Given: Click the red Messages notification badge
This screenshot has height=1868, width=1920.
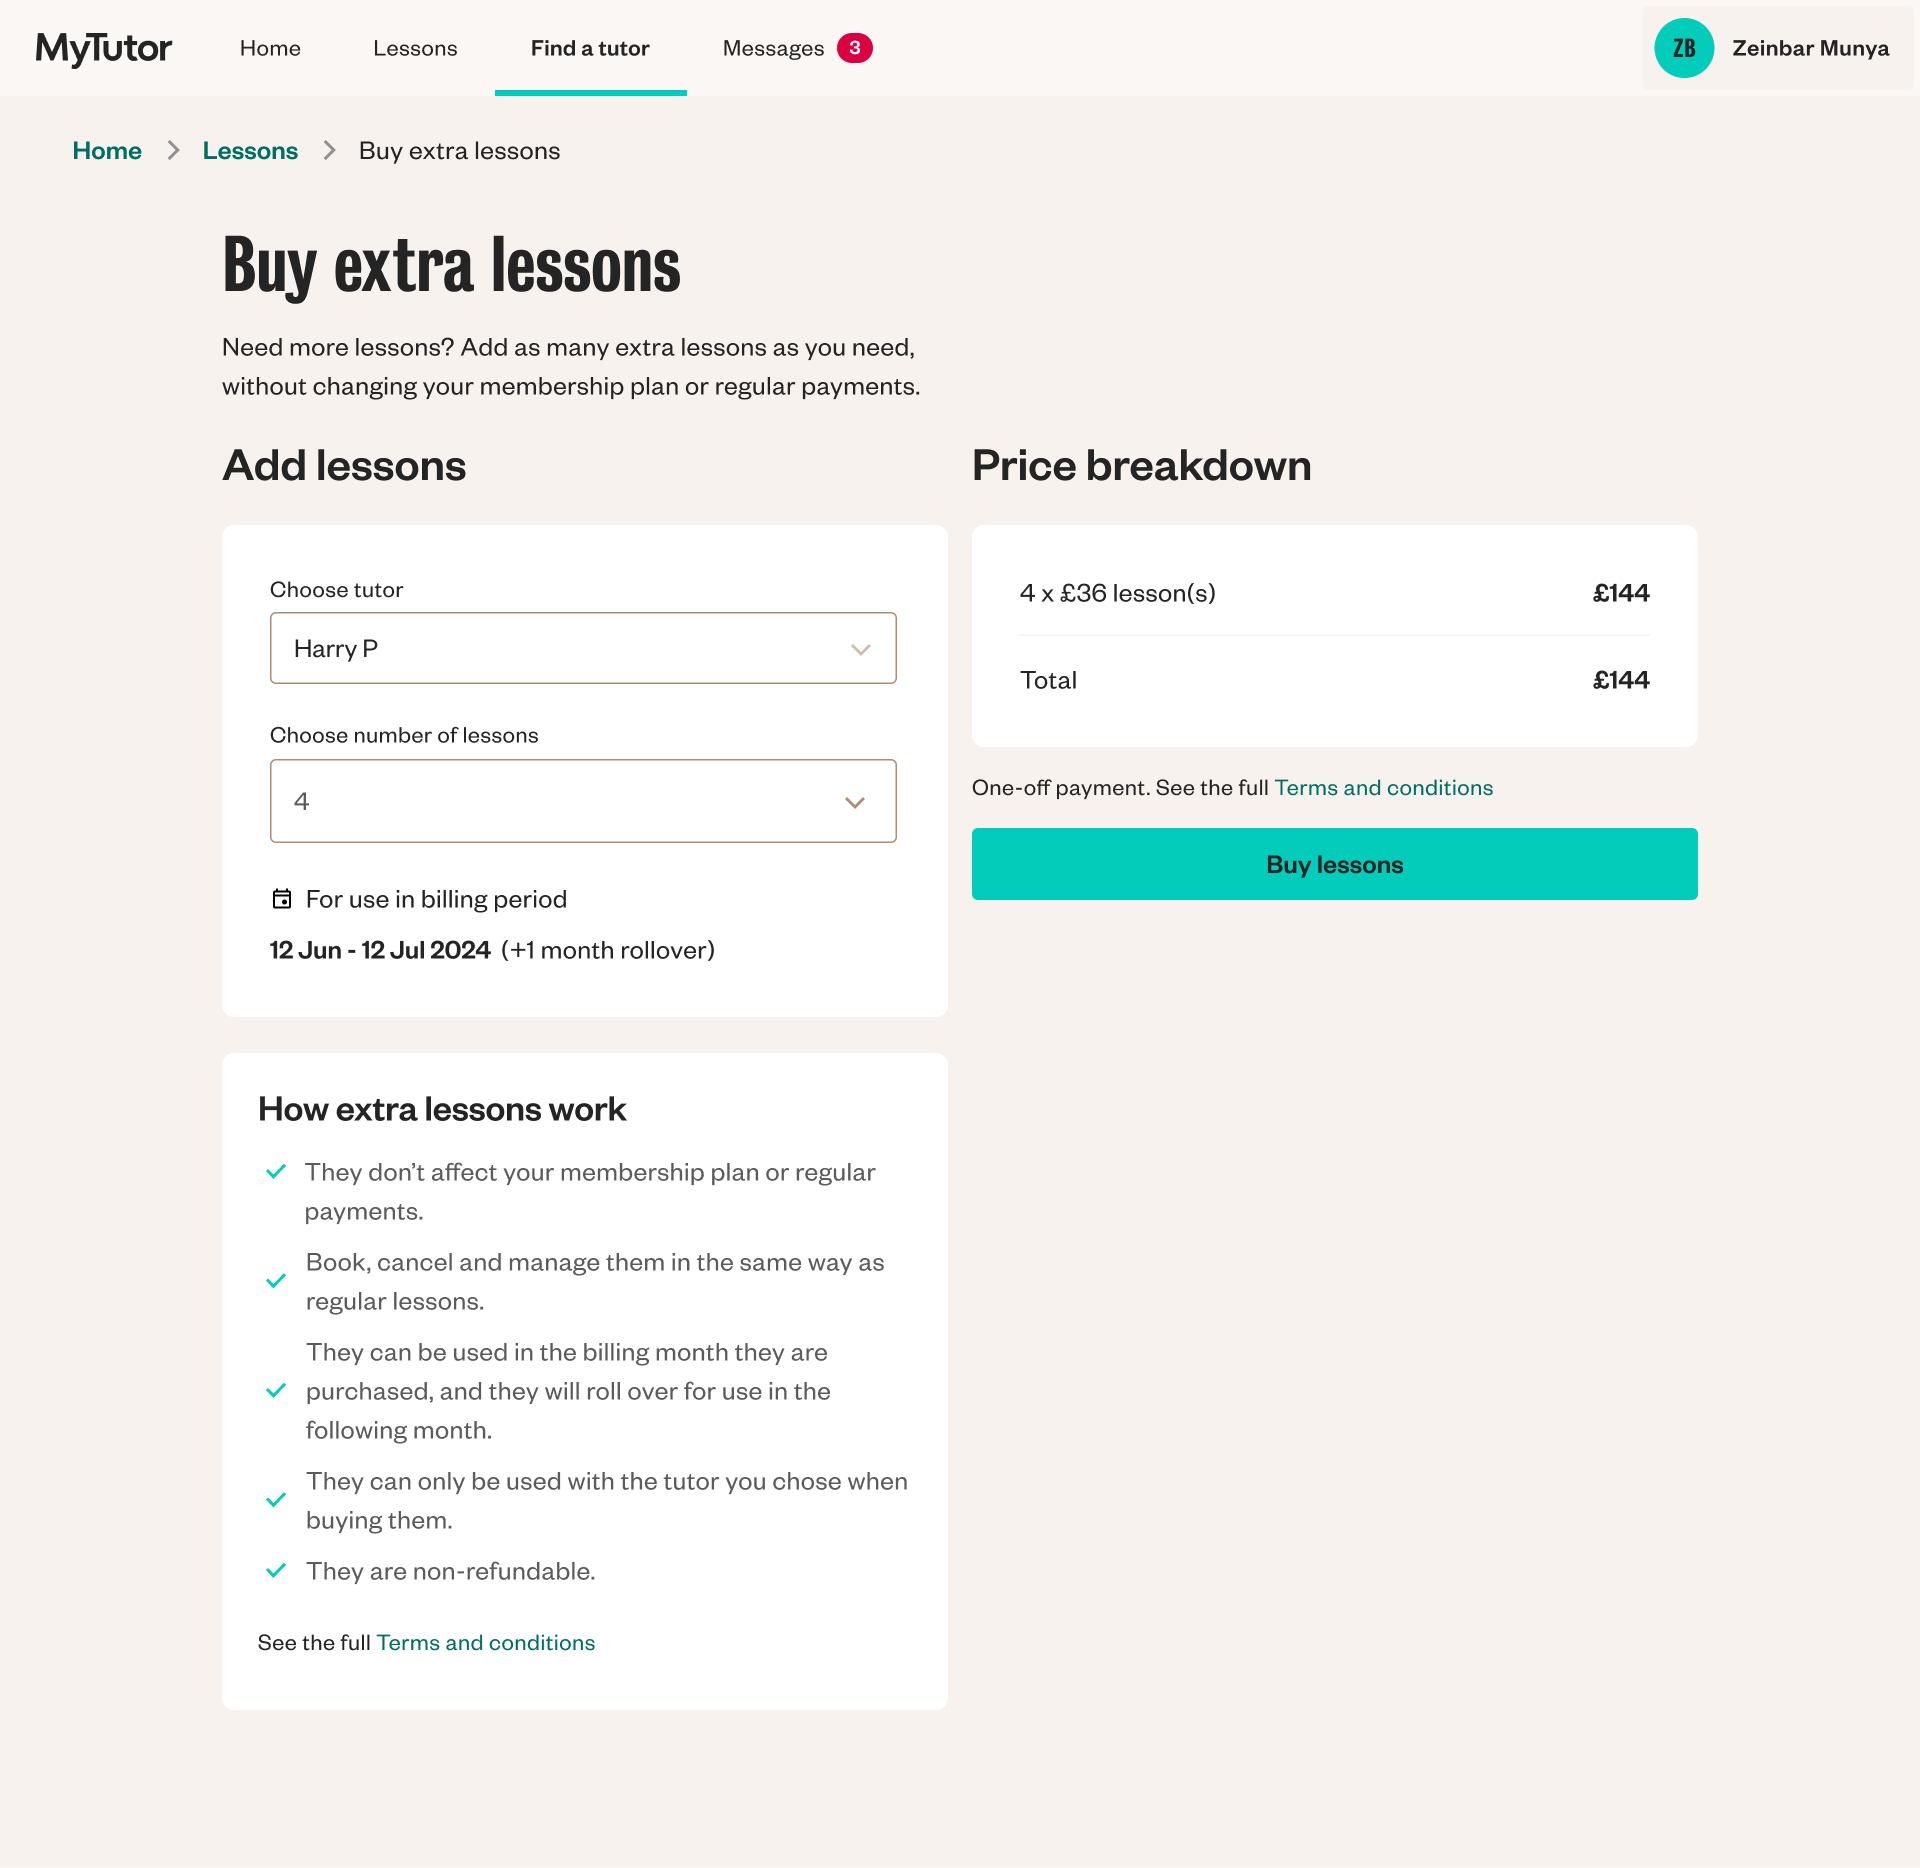Looking at the screenshot, I should point(855,48).
